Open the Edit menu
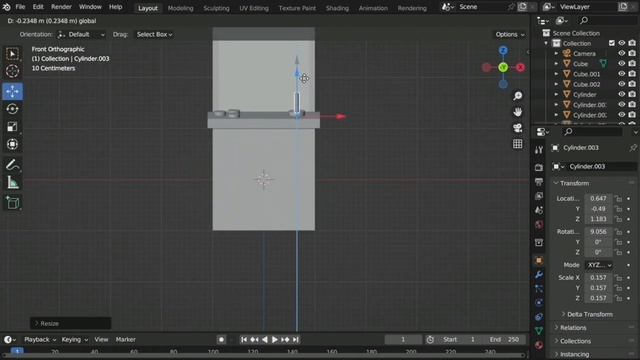This screenshot has height=360, width=640. (38, 7)
